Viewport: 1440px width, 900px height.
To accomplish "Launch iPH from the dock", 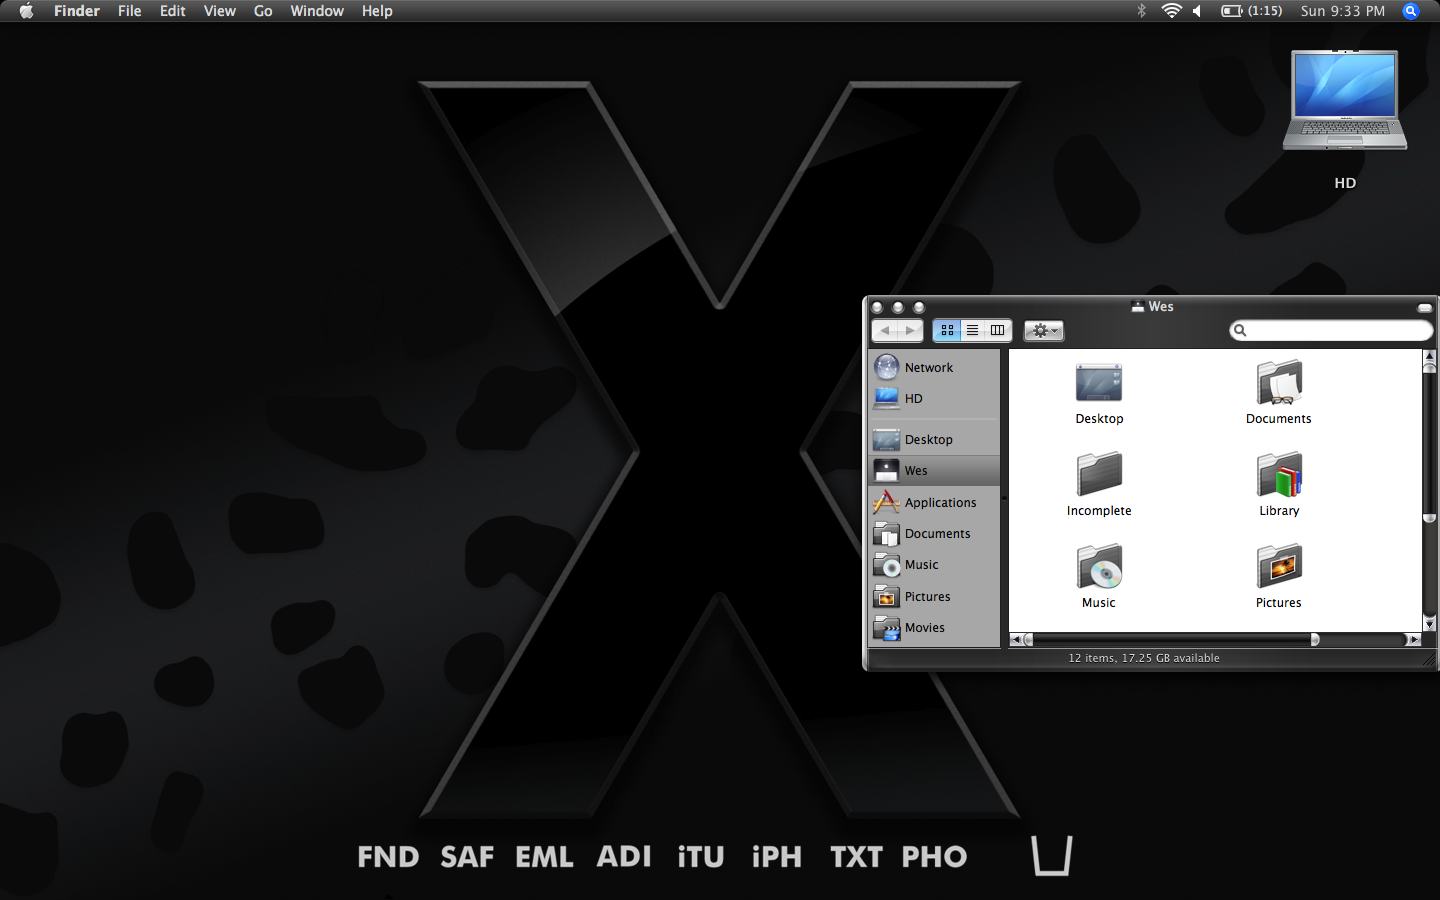I will point(777,857).
